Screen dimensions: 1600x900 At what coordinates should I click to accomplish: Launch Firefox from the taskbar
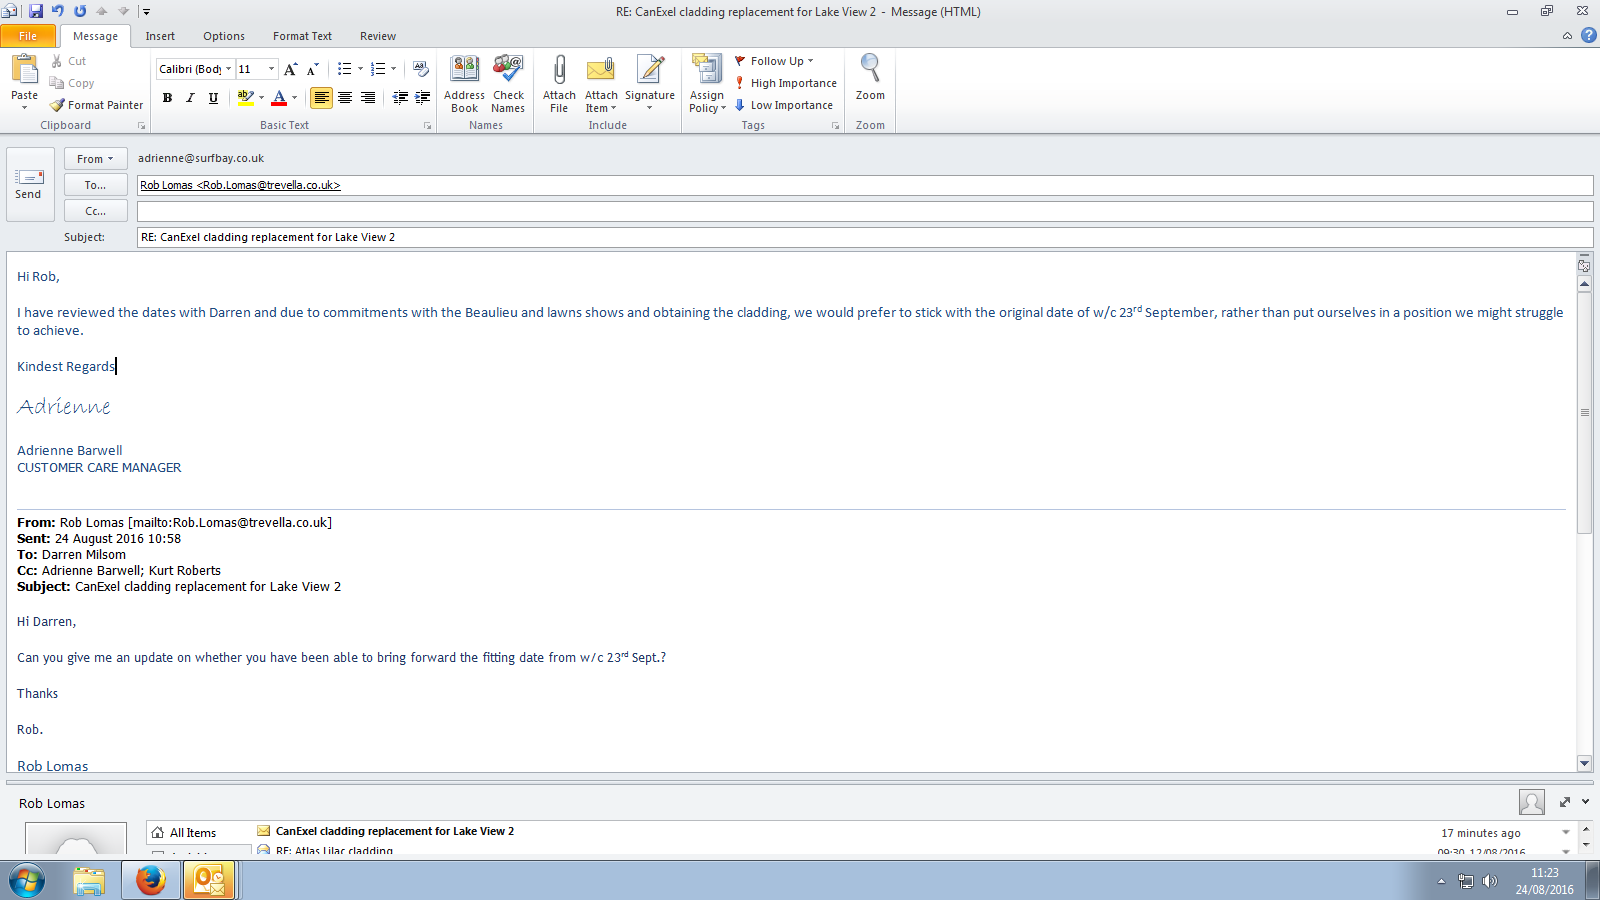coord(150,881)
